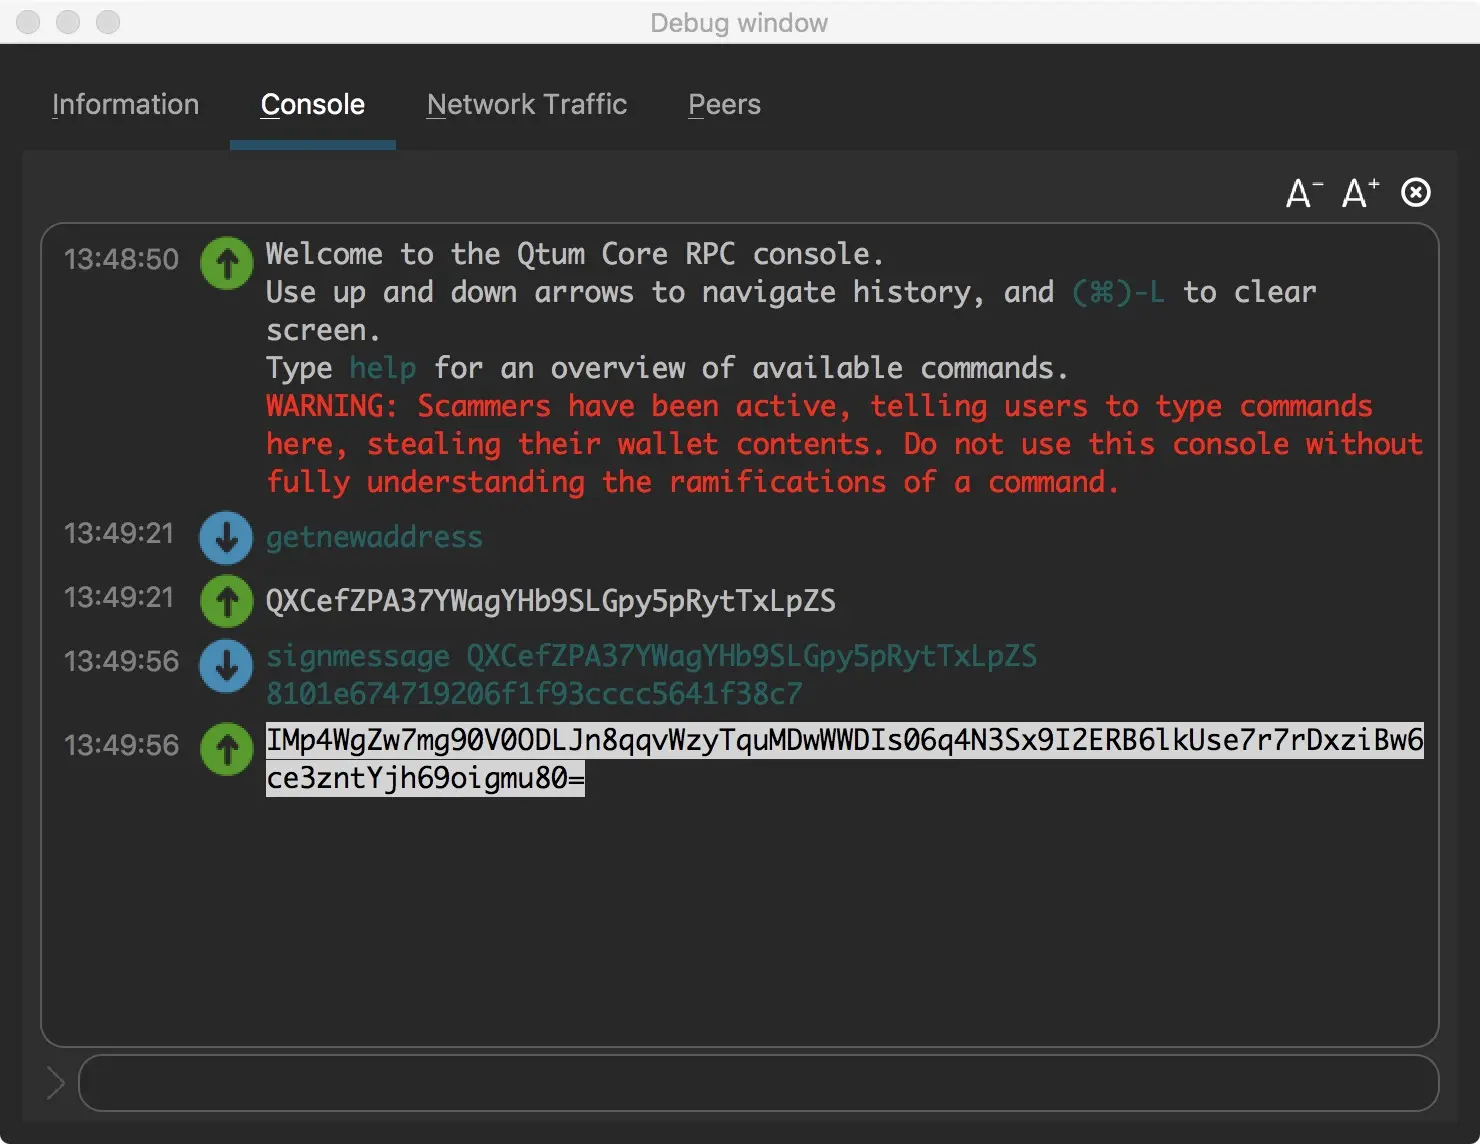The height and width of the screenshot is (1144, 1480).
Task: Click timestamp 13:49:56 beside signmessage command
Action: pos(121,661)
